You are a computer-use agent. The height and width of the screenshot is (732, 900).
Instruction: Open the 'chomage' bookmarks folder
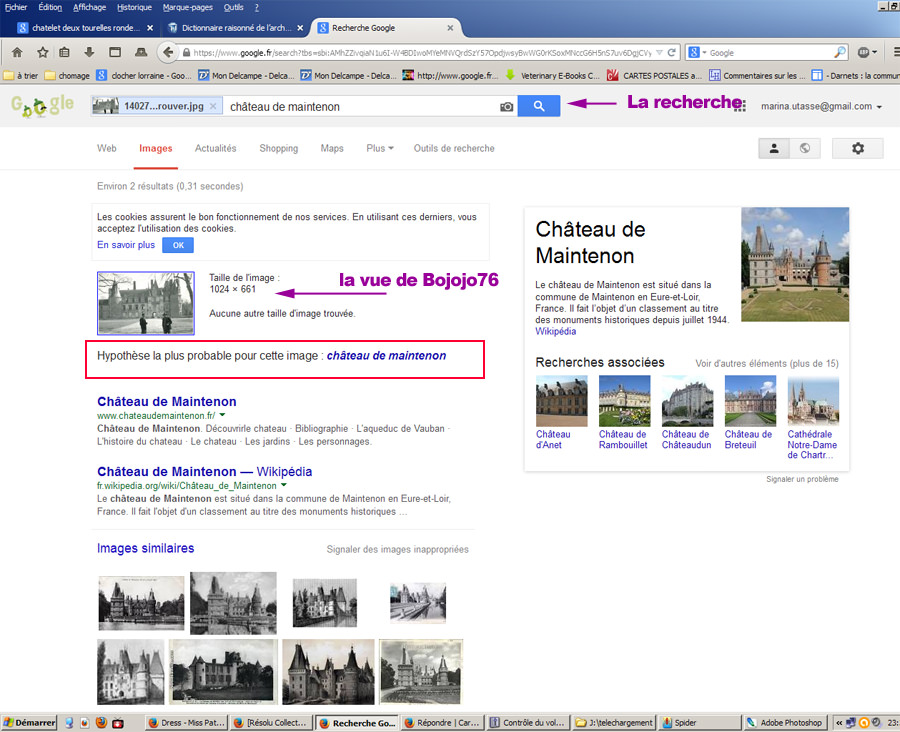[67, 75]
